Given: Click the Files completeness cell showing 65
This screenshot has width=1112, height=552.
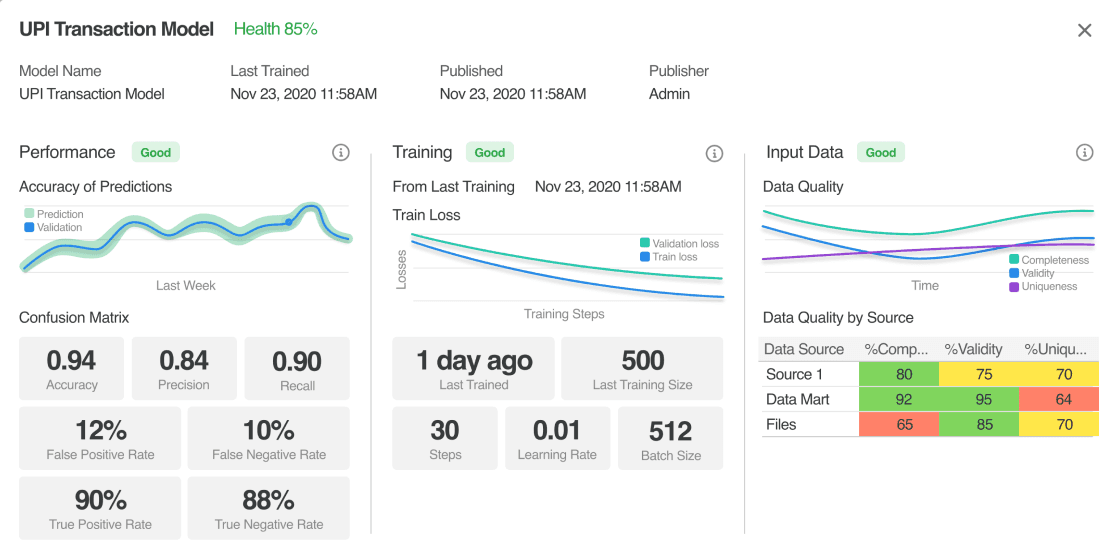Looking at the screenshot, I should (899, 425).
